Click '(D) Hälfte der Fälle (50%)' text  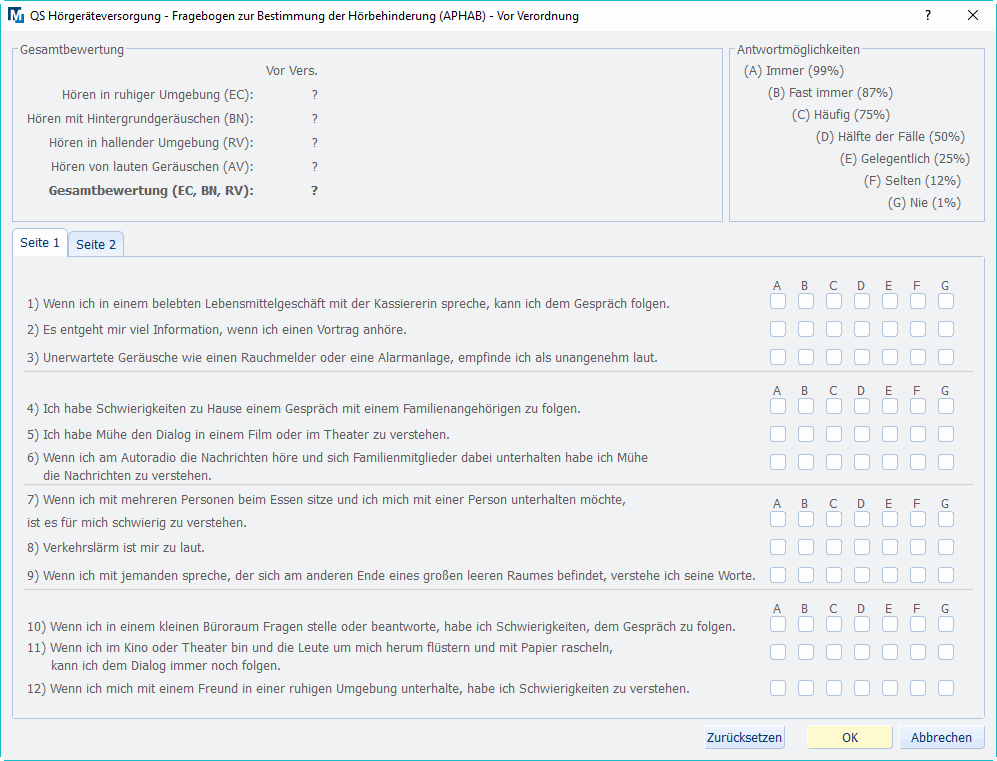tap(890, 137)
